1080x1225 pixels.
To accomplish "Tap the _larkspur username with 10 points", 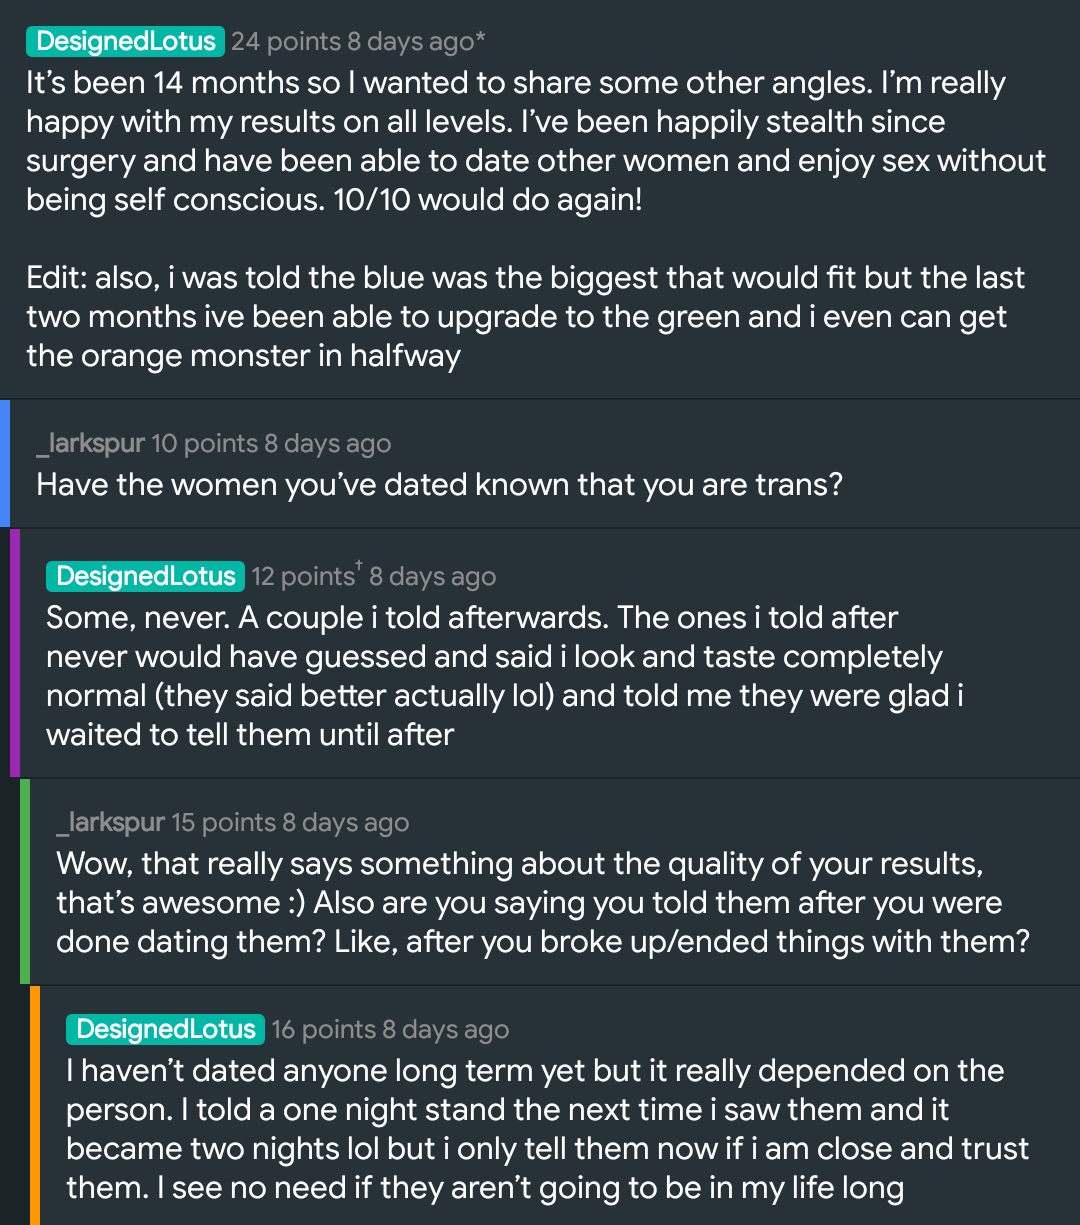I will point(91,444).
